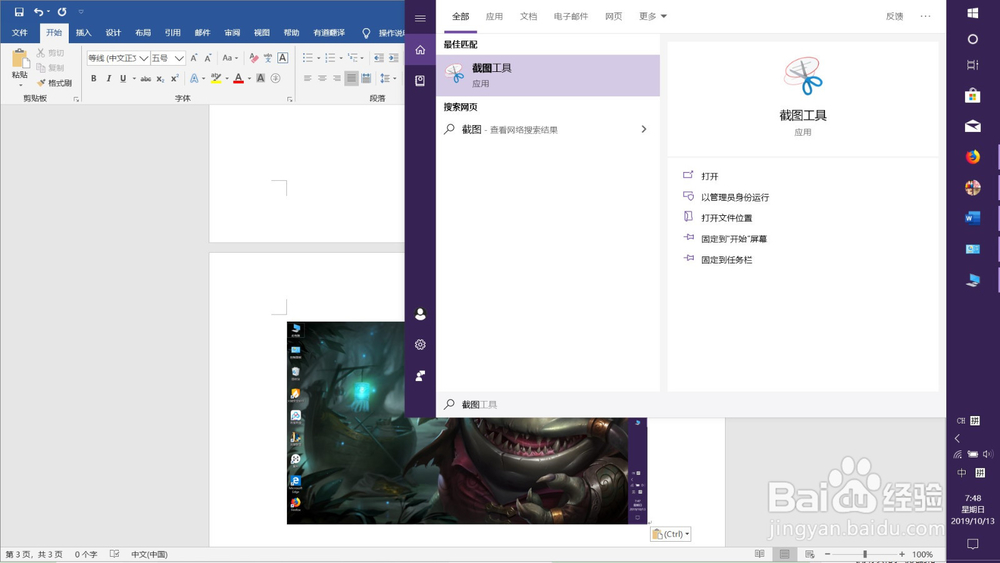The image size is (1000, 563).
Task: Open the settings gear in the search sidebar
Action: pyautogui.click(x=420, y=344)
